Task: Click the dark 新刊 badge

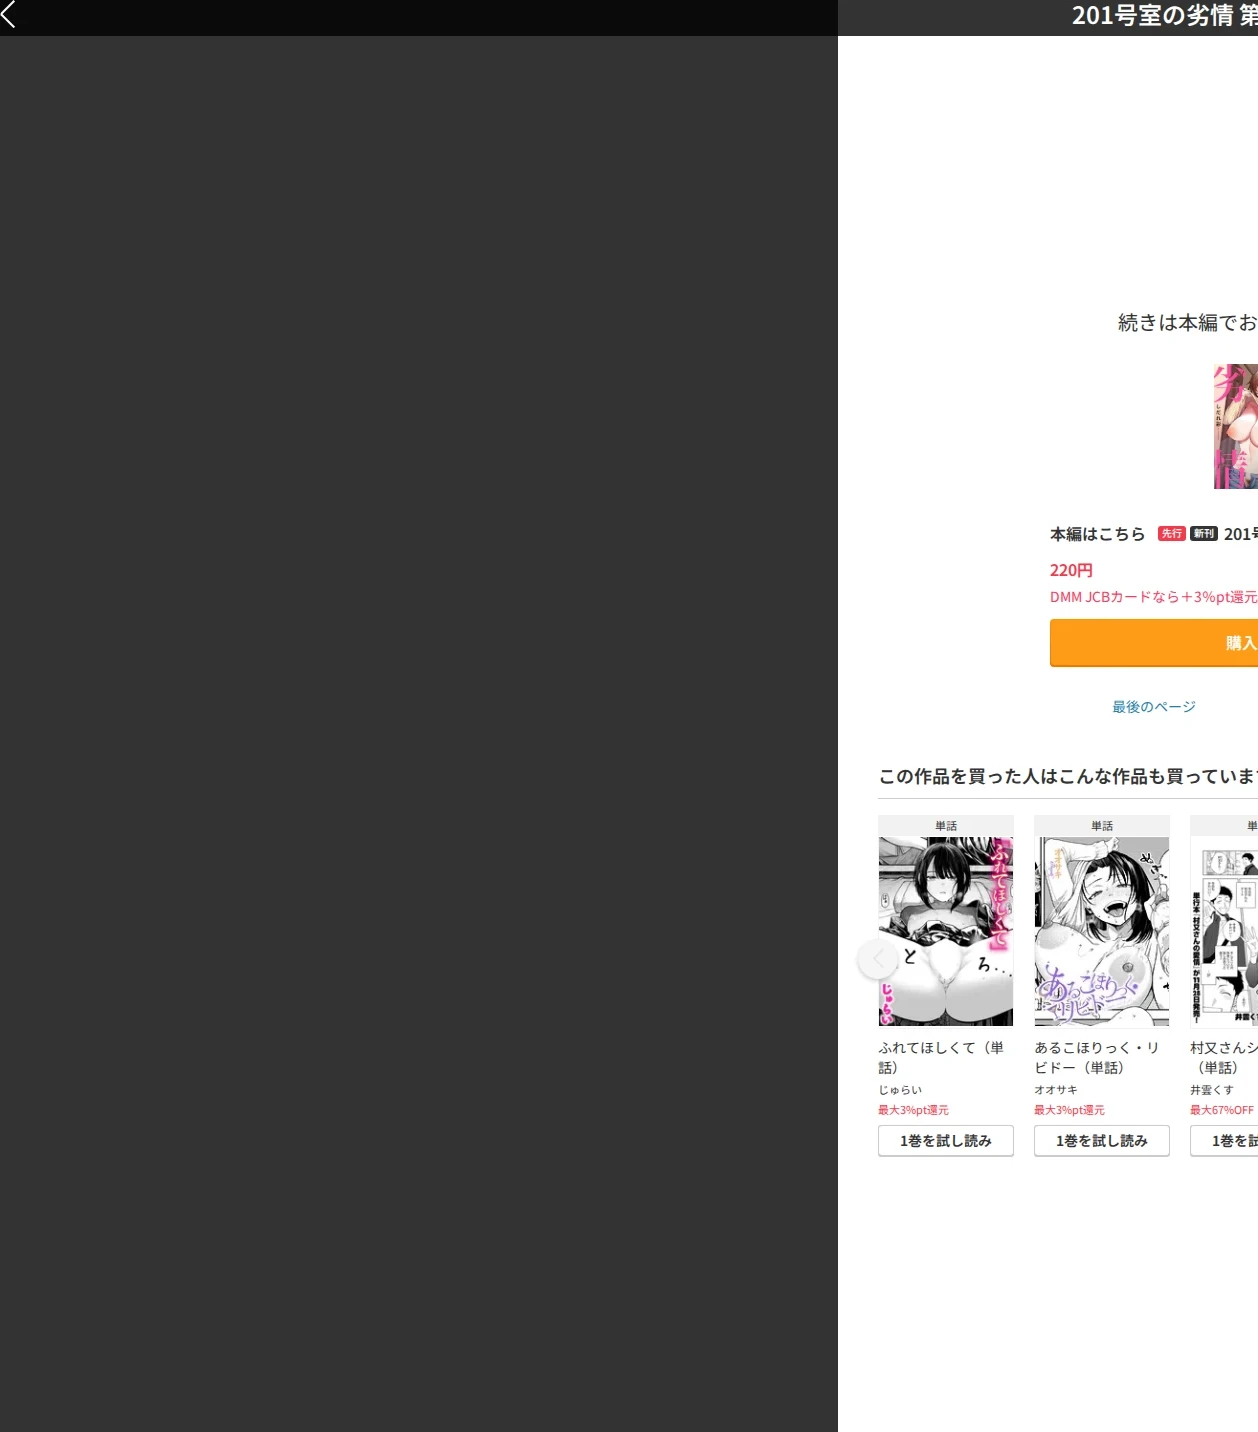Action: point(1203,534)
